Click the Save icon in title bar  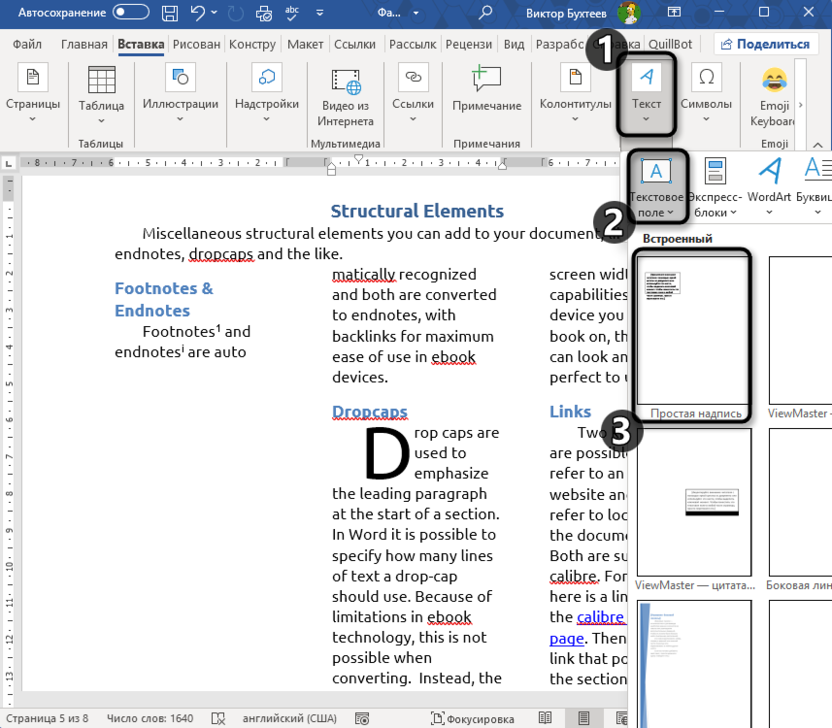pyautogui.click(x=170, y=13)
